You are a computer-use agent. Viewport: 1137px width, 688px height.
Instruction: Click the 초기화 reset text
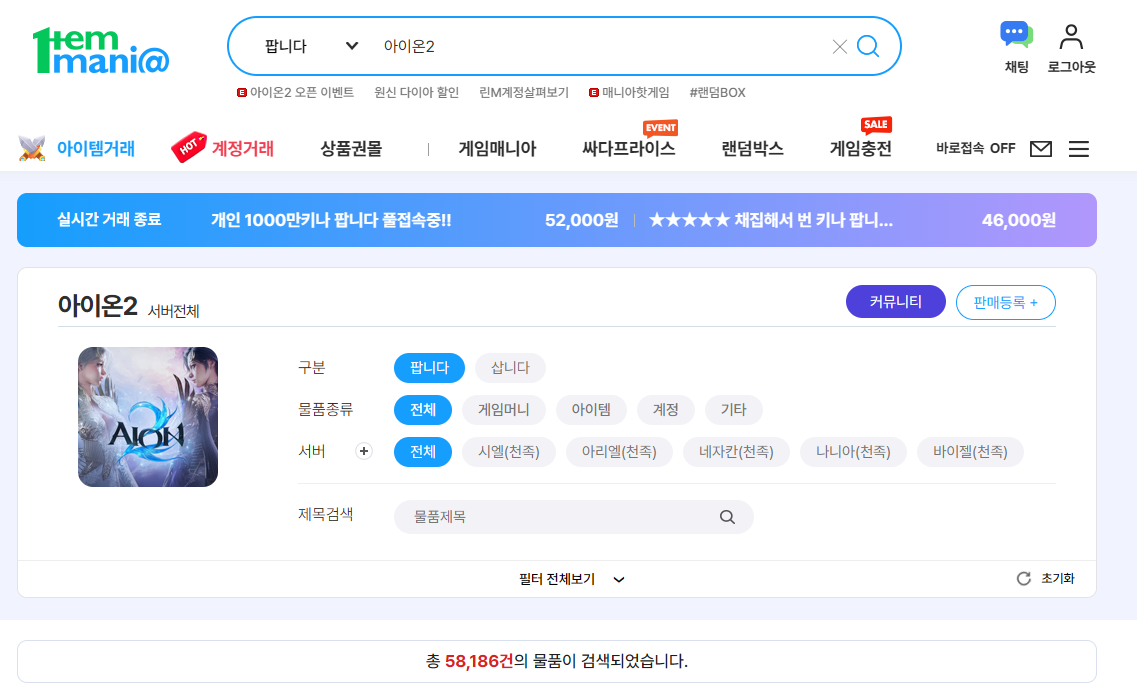1058,579
